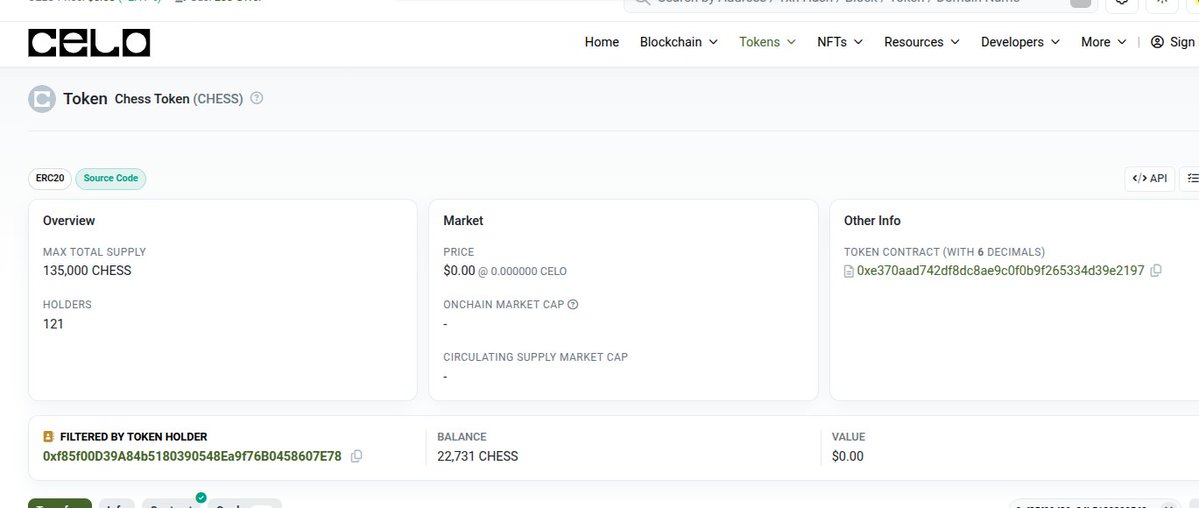Copy the token contract address
The height and width of the screenshot is (508, 1199).
pyautogui.click(x=1155, y=270)
